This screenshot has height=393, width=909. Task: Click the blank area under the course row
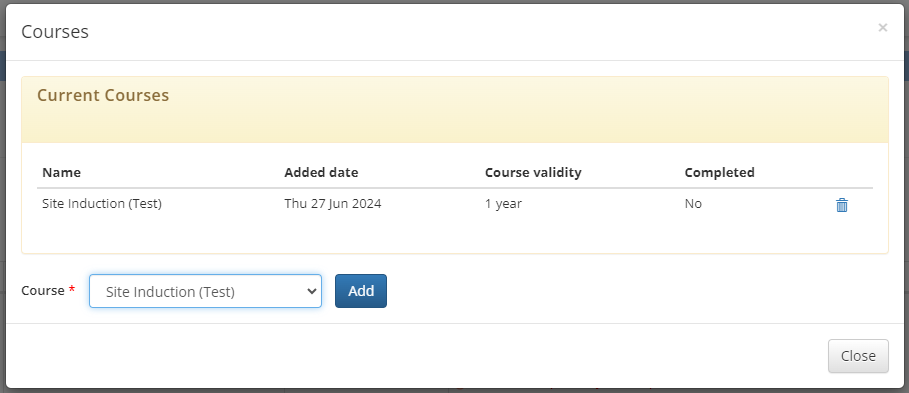coord(454,235)
